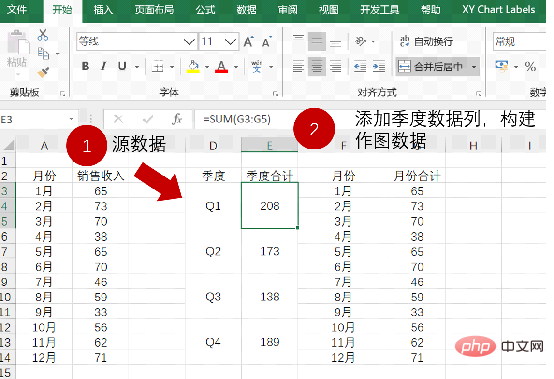Switch to the 插入 Insert tab

coord(103,10)
